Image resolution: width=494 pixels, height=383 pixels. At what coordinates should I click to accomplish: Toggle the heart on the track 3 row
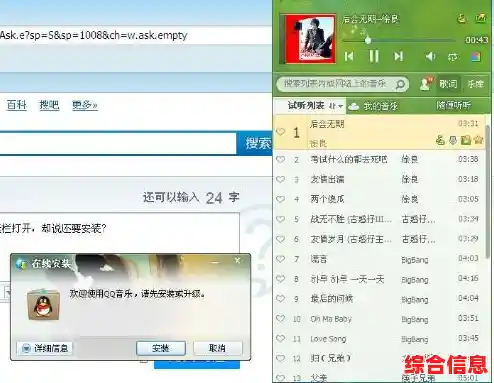281,179
